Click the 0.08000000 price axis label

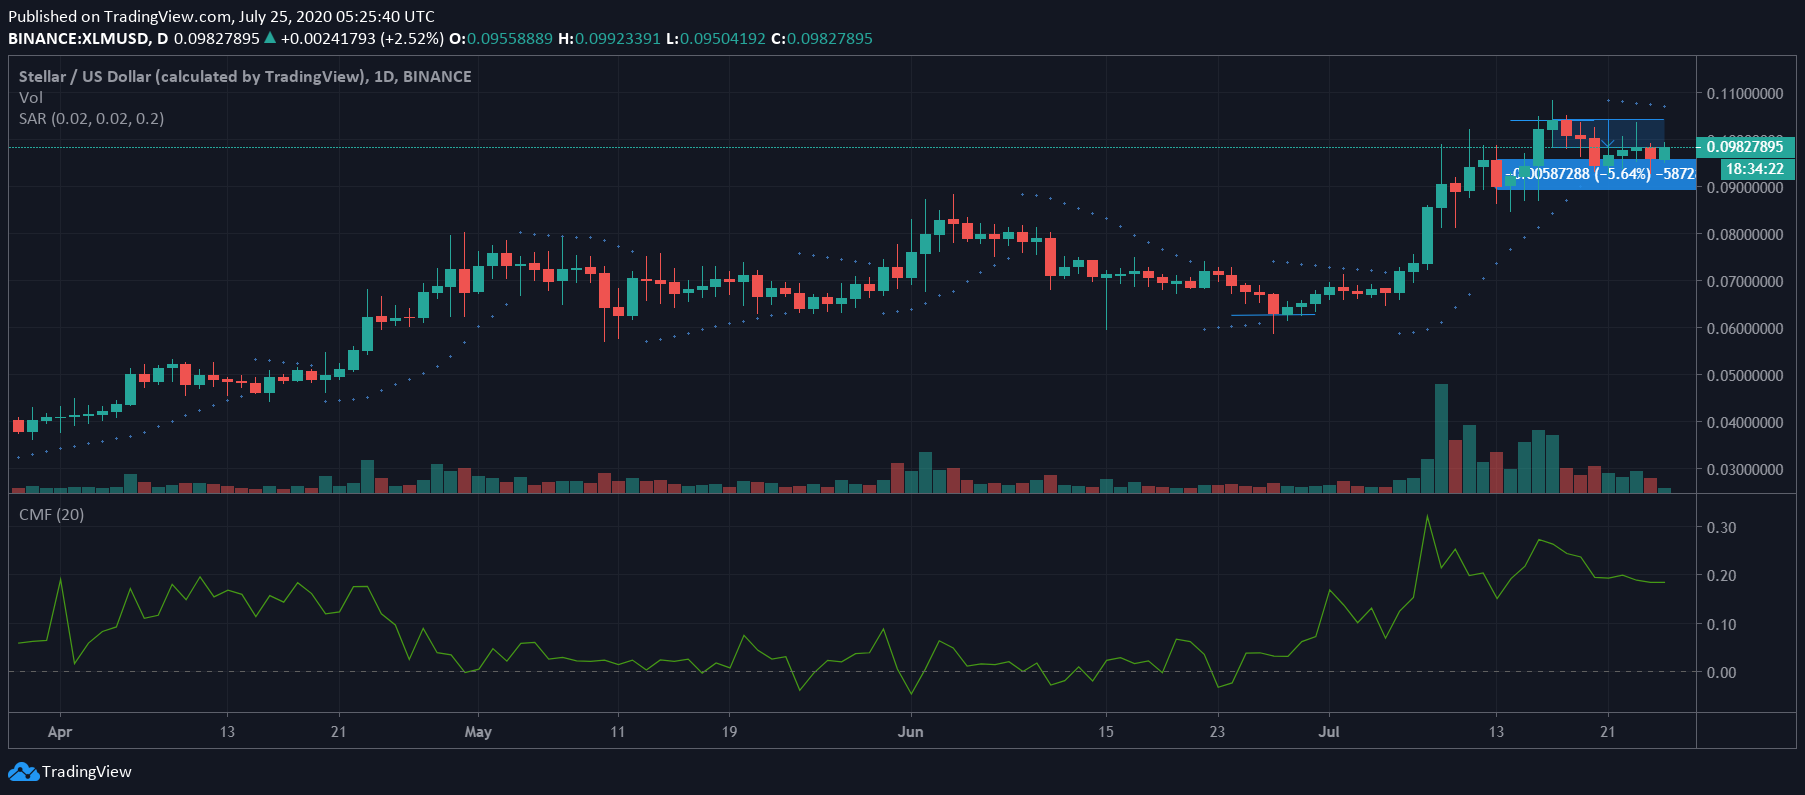click(x=1745, y=235)
